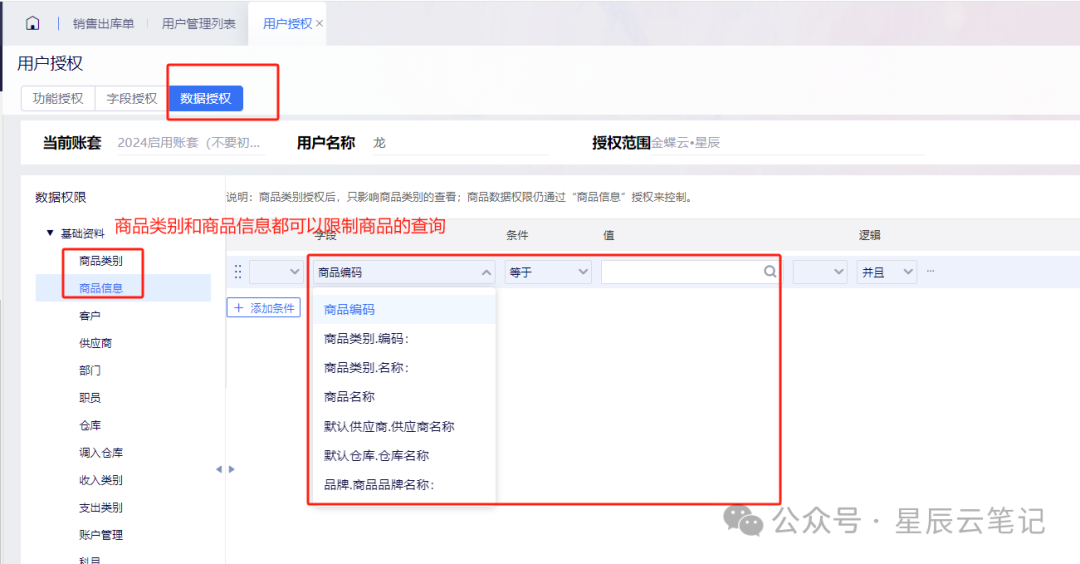Open 功能授权 tab
1080x564 pixels.
click(58, 98)
